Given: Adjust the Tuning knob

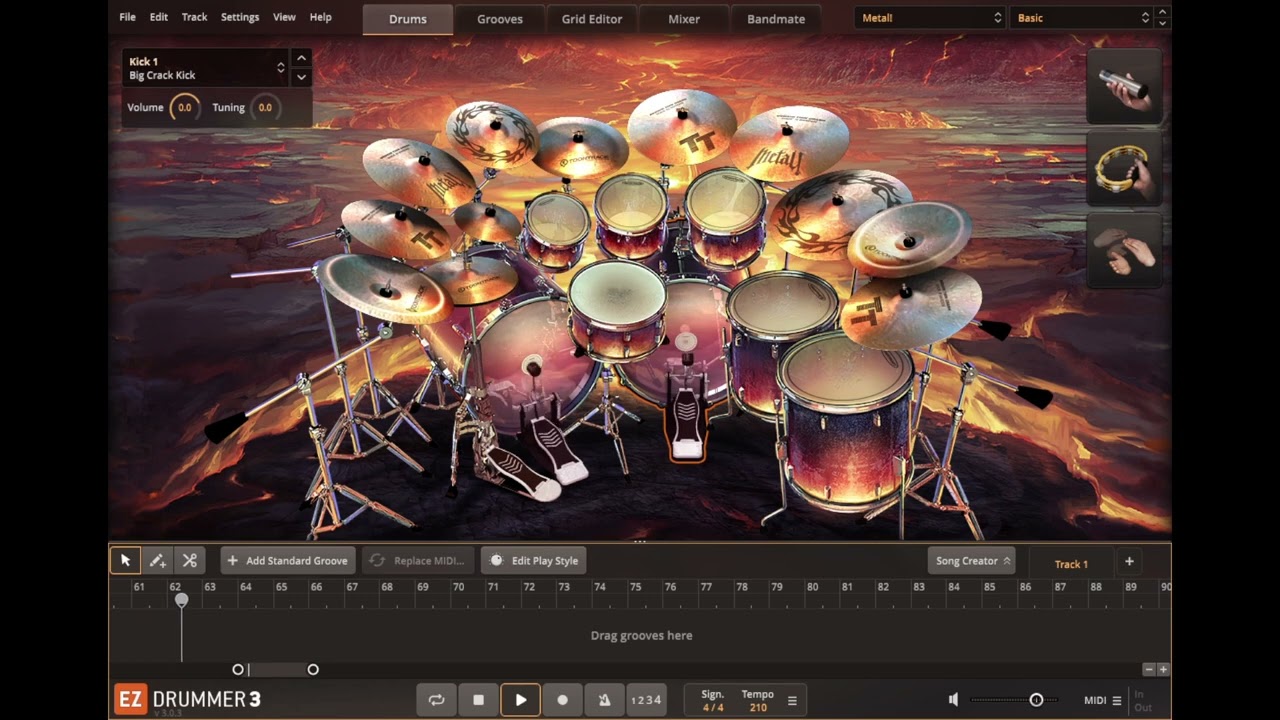Looking at the screenshot, I should point(264,108).
